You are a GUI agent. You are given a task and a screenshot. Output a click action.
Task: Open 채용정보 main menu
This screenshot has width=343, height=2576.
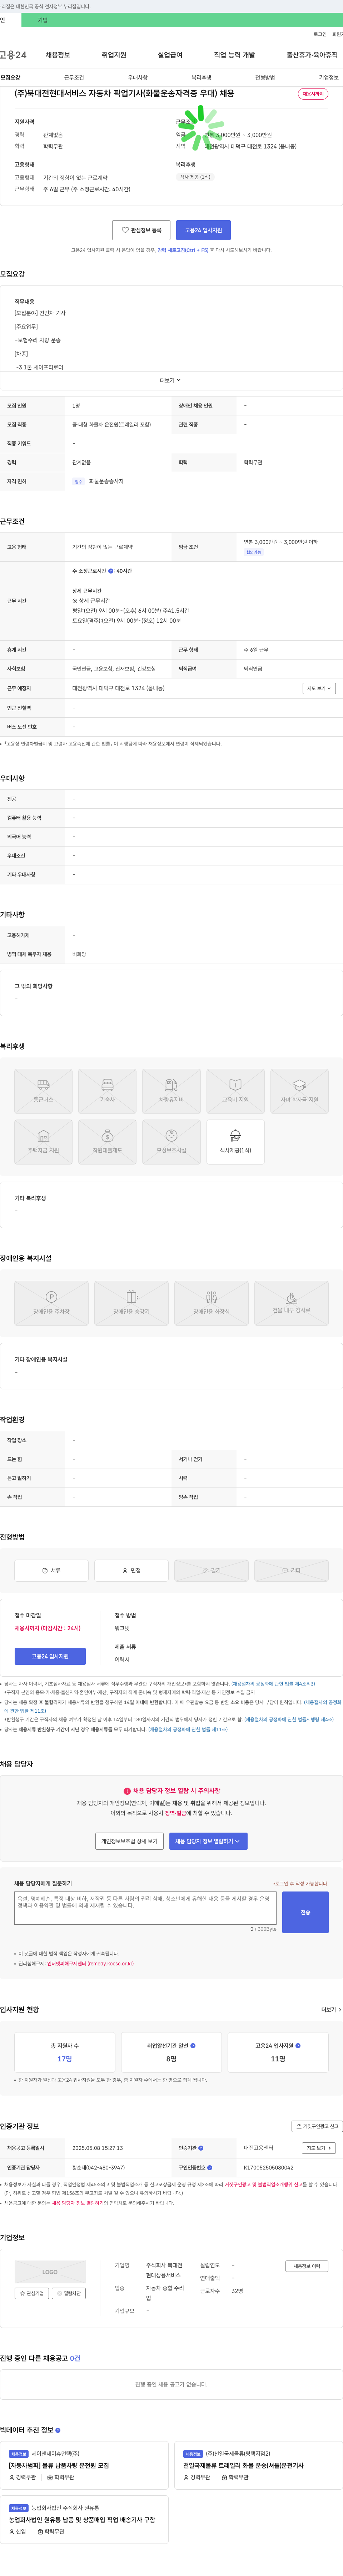[58, 55]
